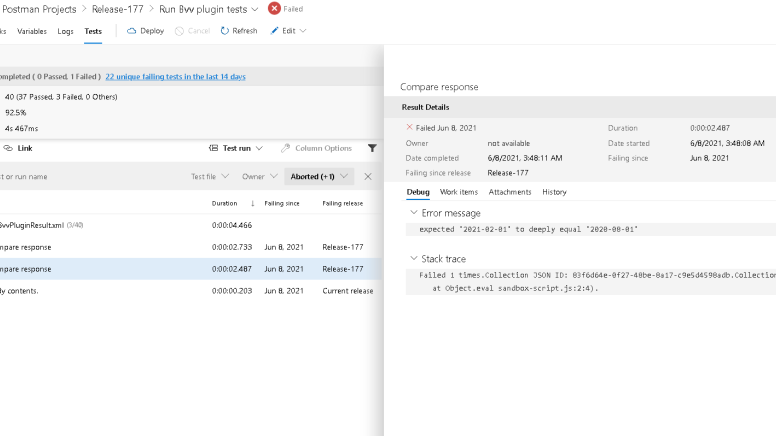
Task: Sort by the Duration arrow icon
Action: (252, 203)
